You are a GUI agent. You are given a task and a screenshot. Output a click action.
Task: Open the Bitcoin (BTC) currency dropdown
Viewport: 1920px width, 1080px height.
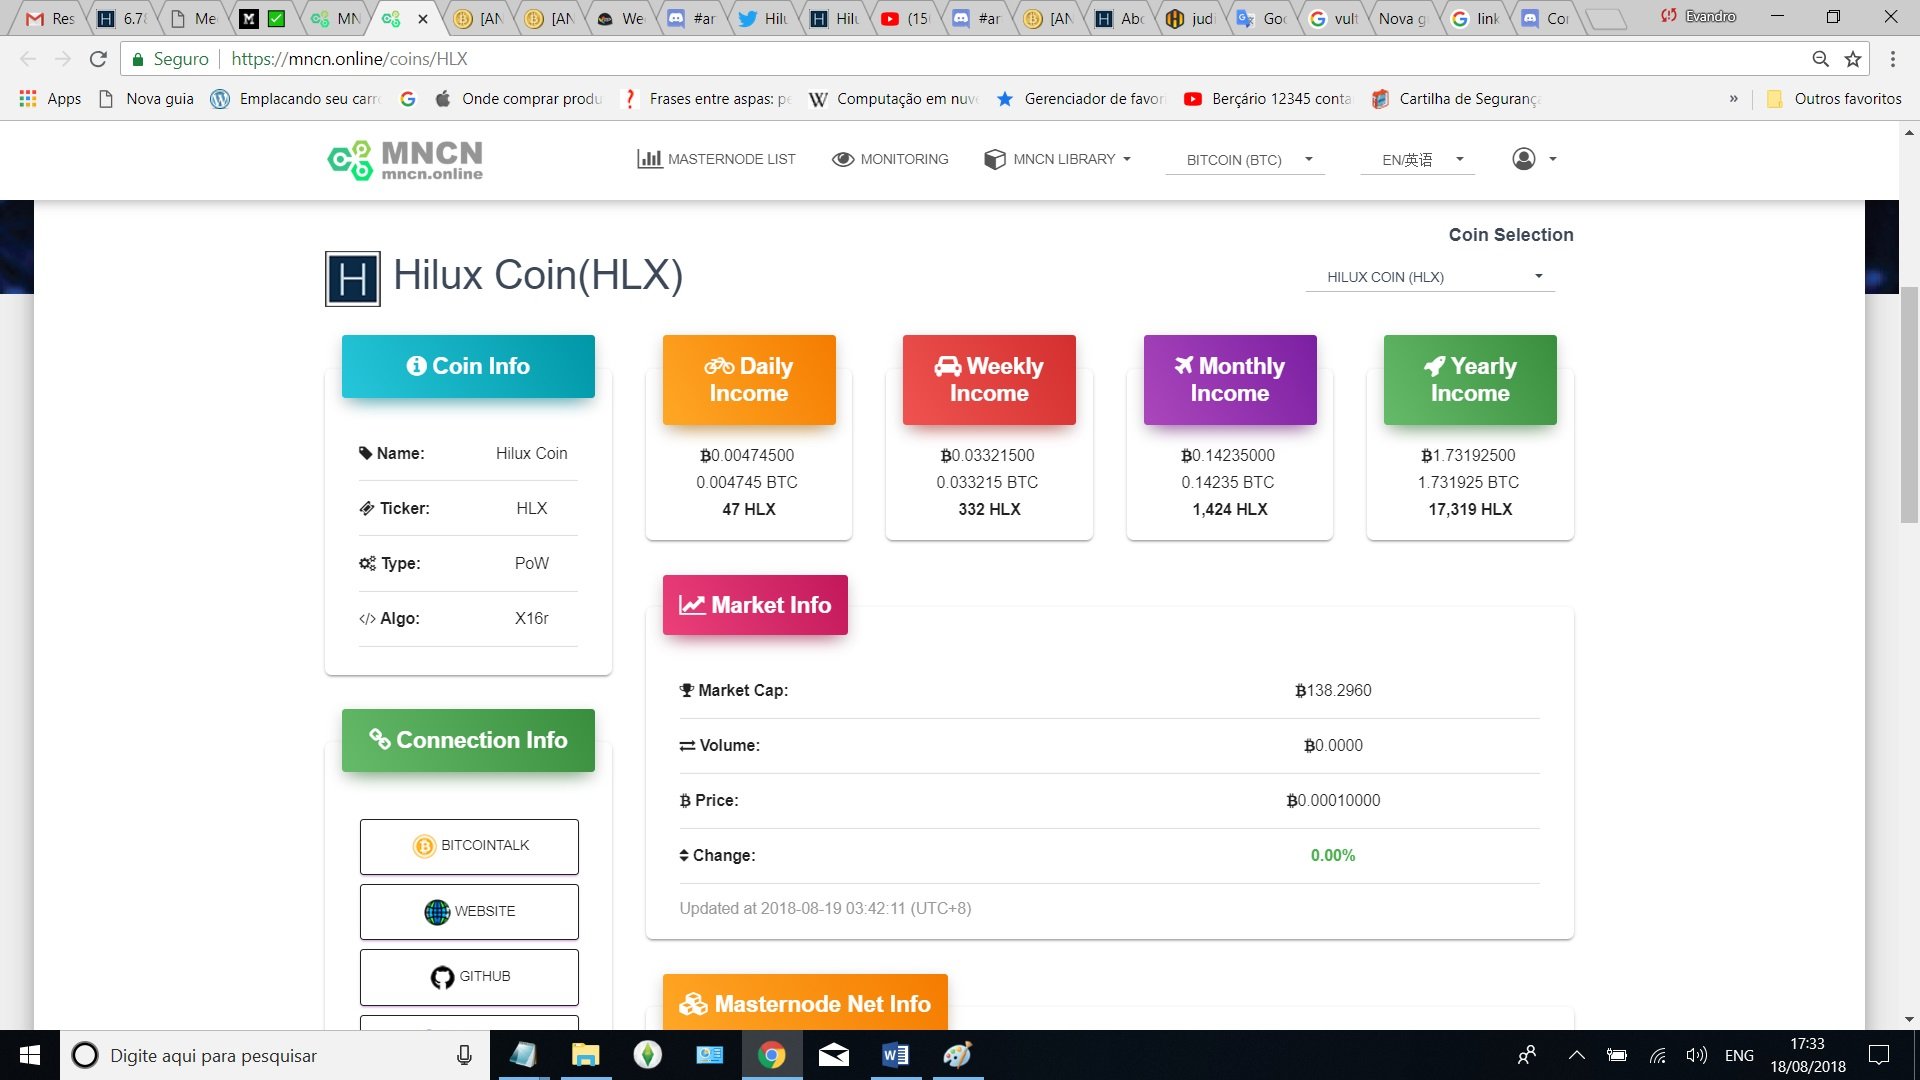(x=1245, y=160)
